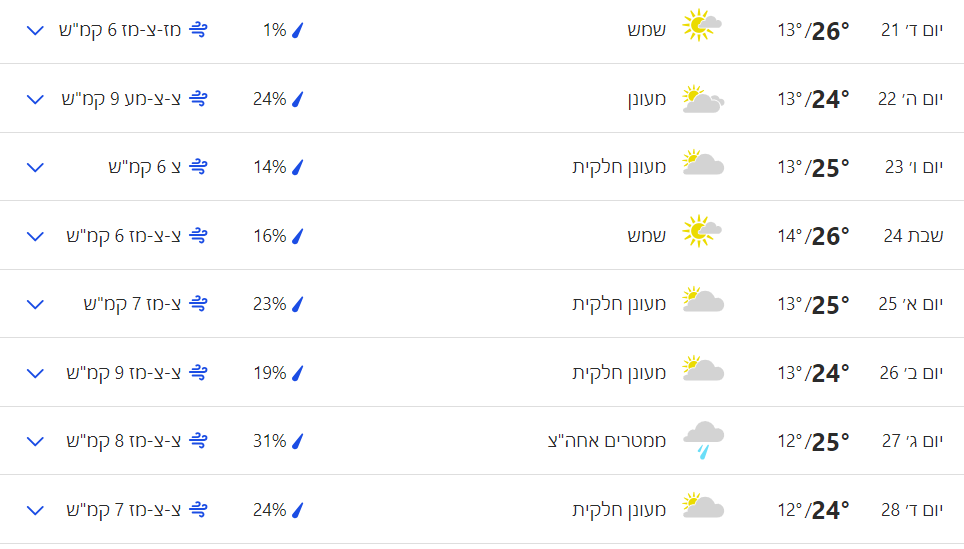Image resolution: width=964 pixels, height=549 pixels.
Task: Click the cloudy icon for Thursday 22
Action: [x=702, y=99]
